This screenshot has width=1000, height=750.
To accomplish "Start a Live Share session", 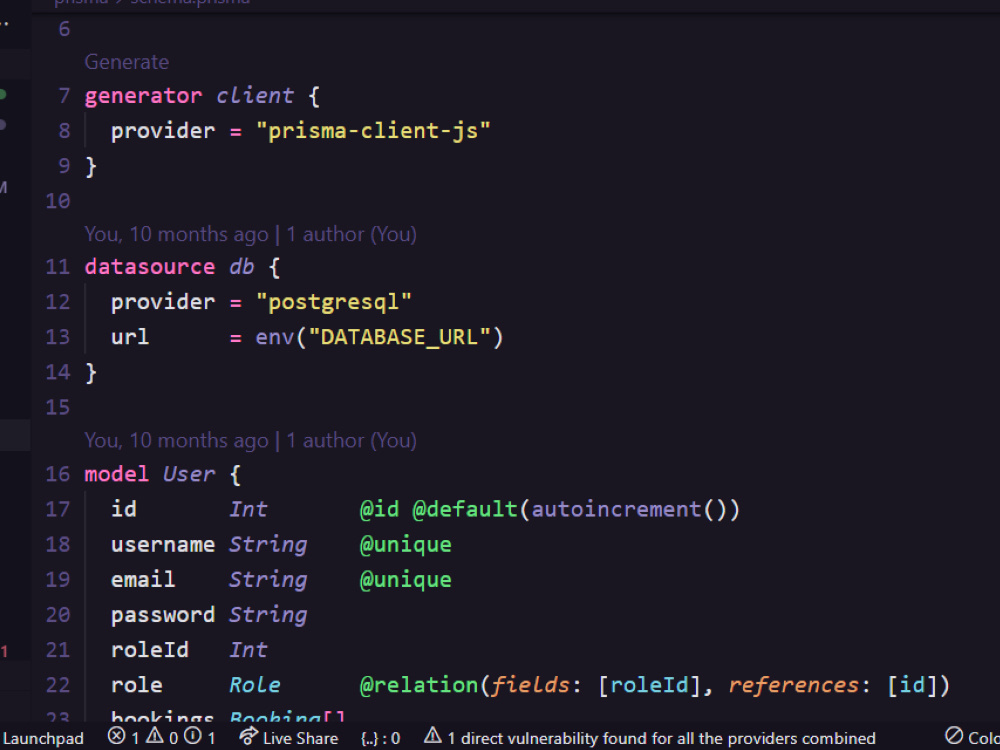I will (289, 738).
